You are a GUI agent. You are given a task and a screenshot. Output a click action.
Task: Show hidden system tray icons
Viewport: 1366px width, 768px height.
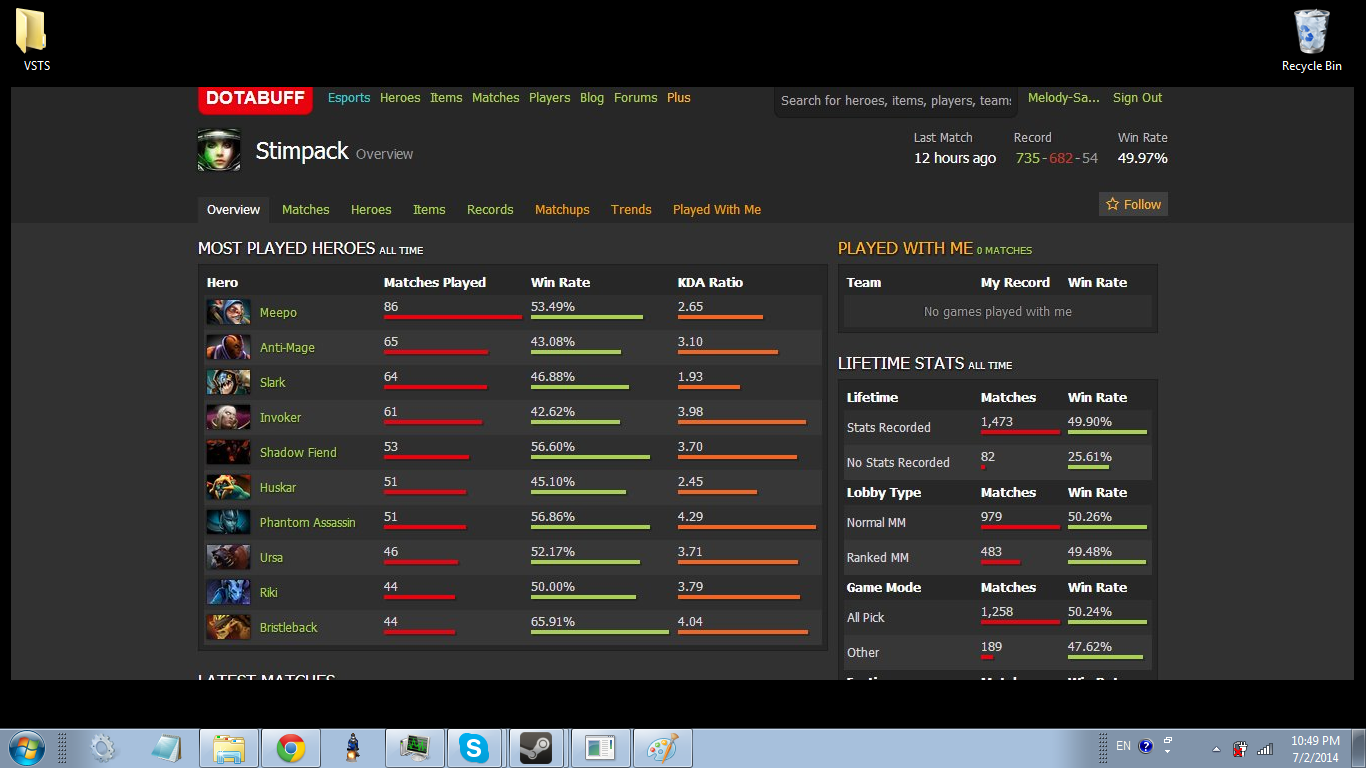point(1217,748)
